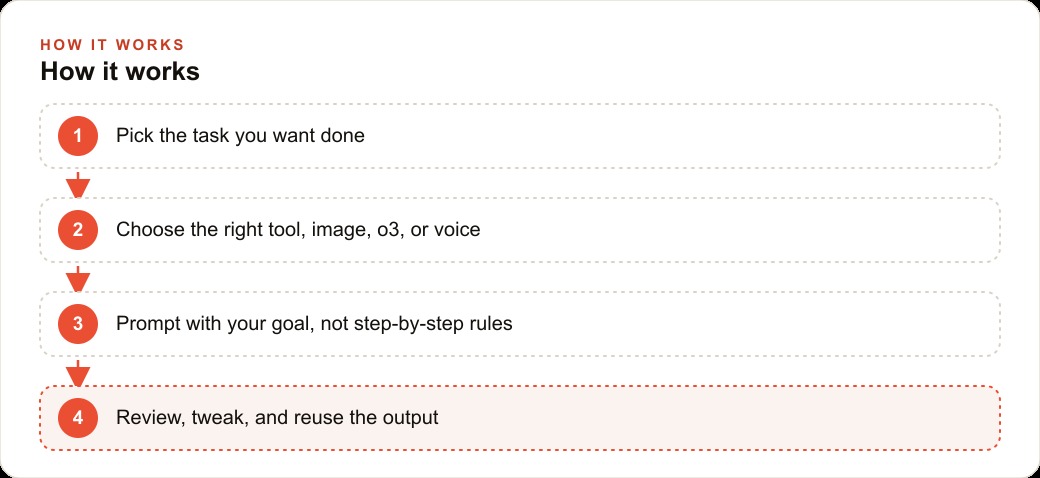Select the 'Prompt with your goal' step text
Image resolution: width=1040 pixels, height=478 pixels.
[x=314, y=324]
